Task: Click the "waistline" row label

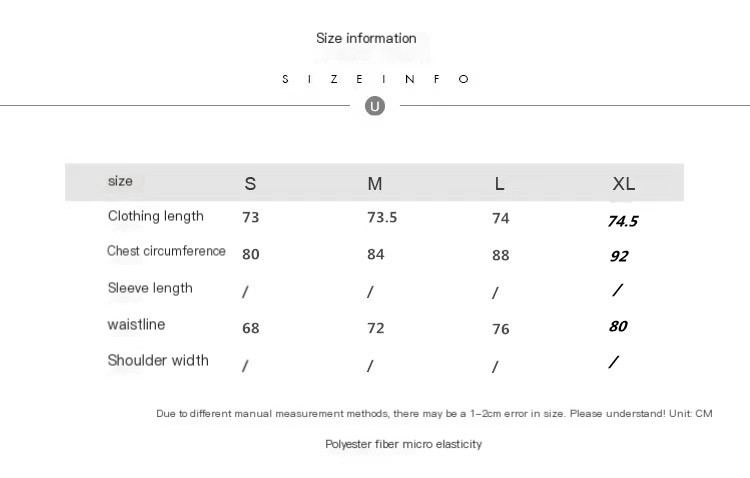Action: [x=136, y=324]
